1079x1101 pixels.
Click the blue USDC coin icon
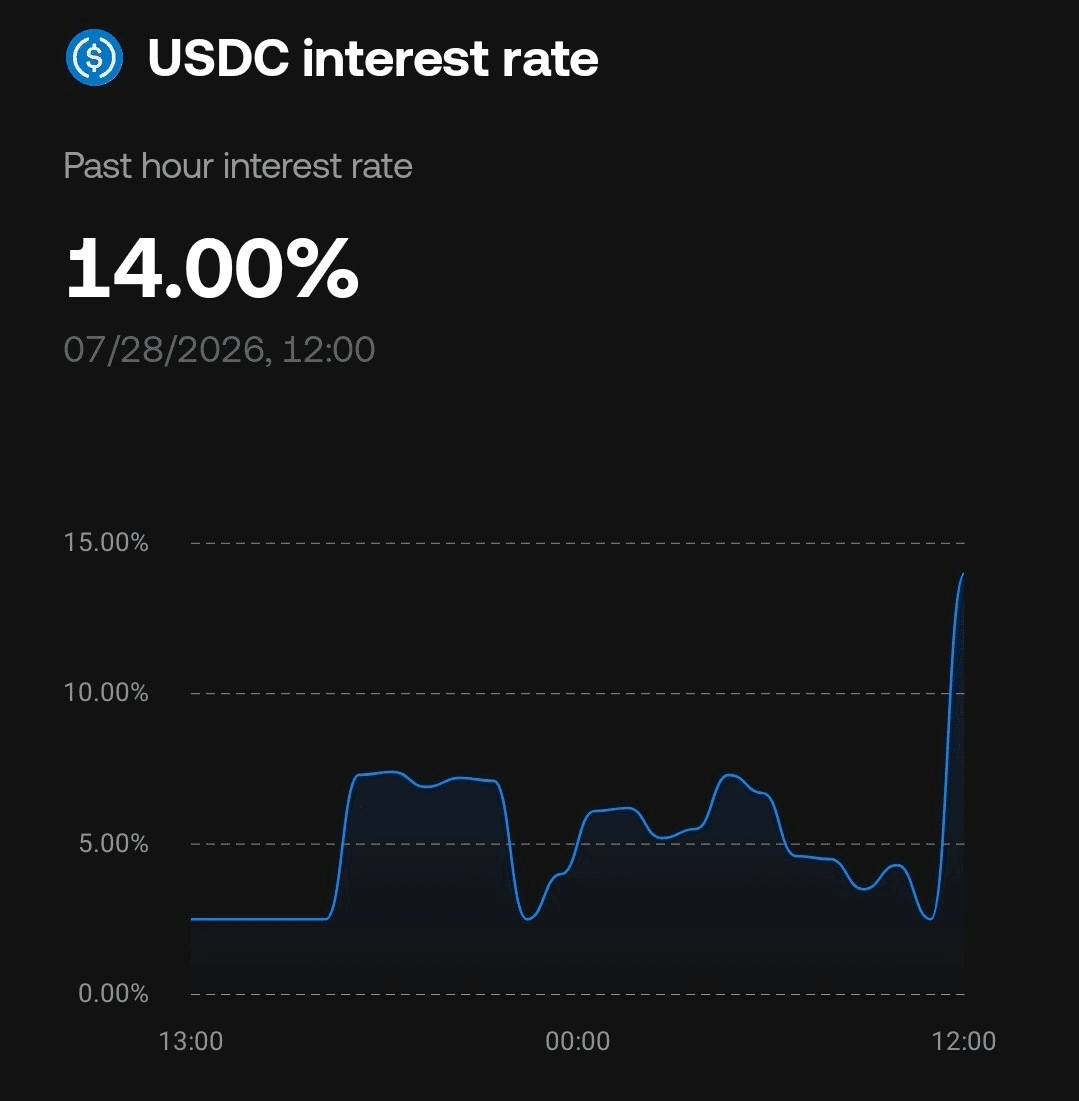click(94, 58)
